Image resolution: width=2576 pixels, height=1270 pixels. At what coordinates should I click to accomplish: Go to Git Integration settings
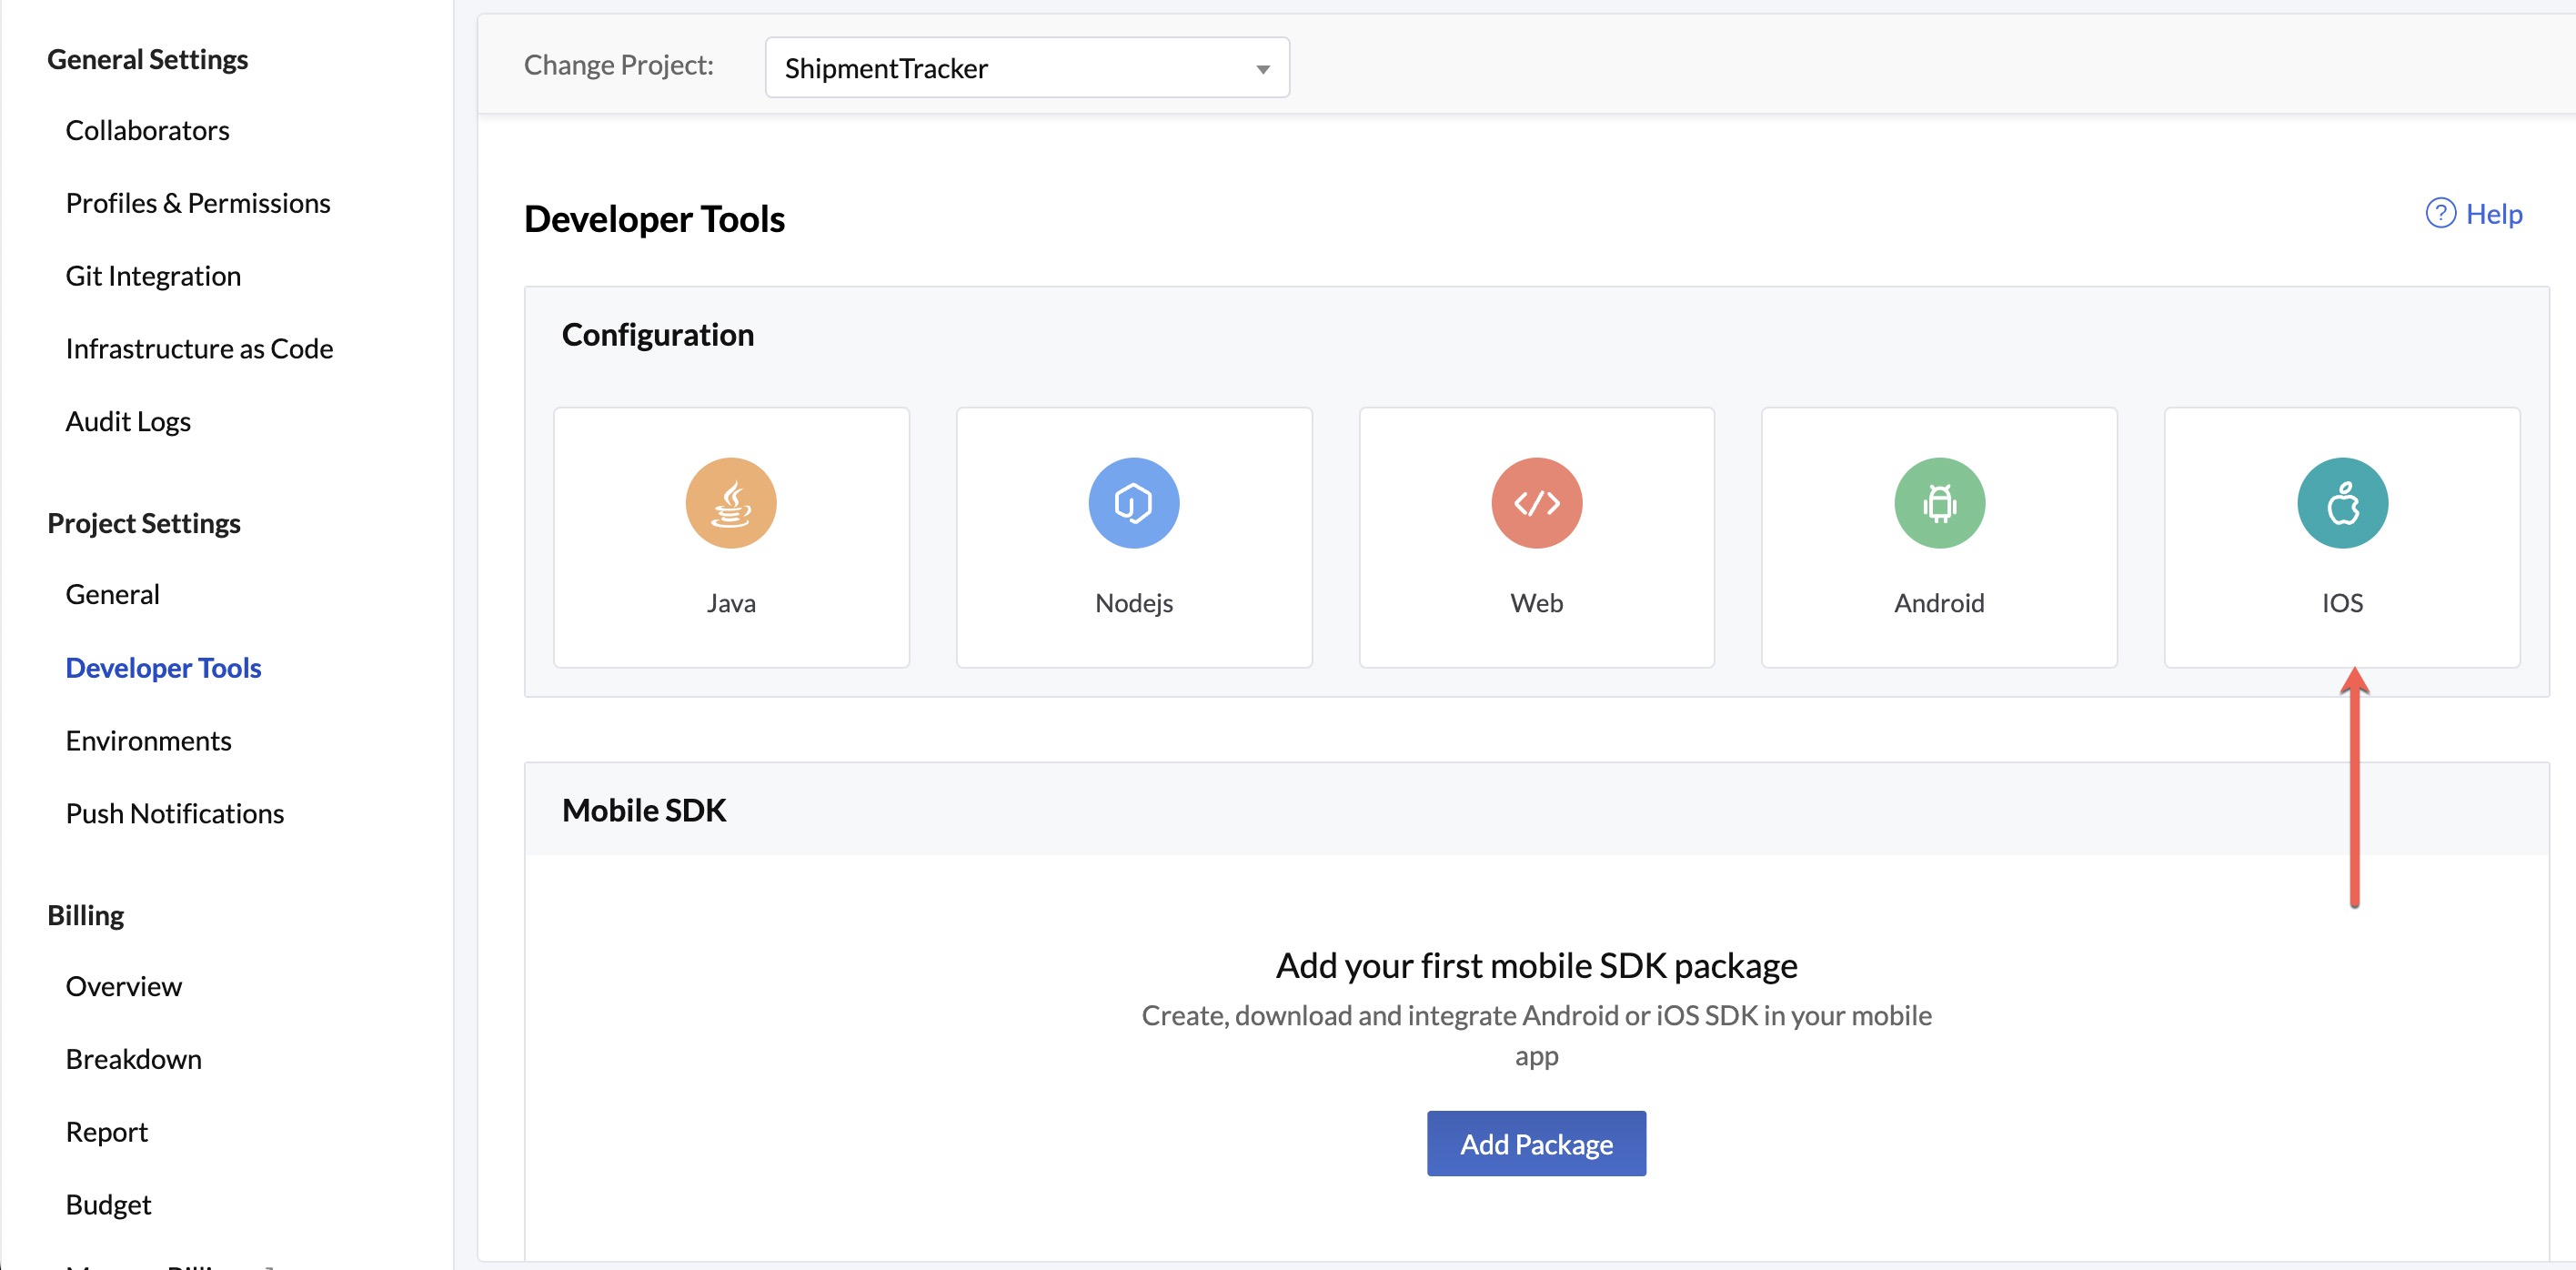152,275
